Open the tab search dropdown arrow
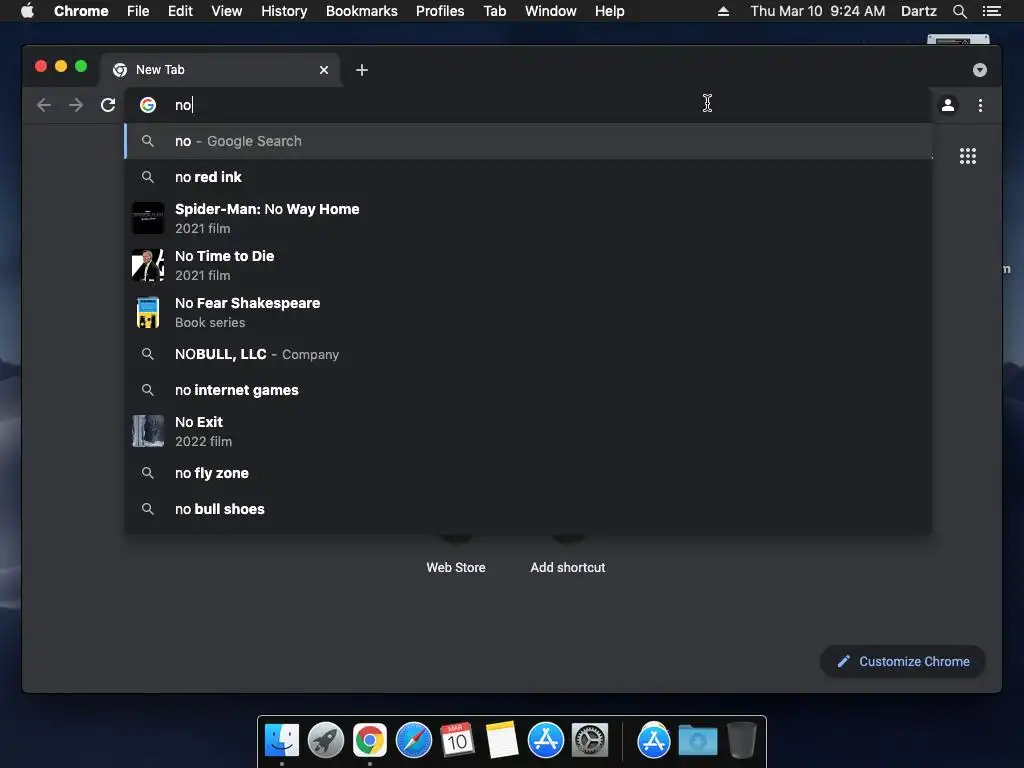Screen dimensions: 1024x768 [x=980, y=70]
